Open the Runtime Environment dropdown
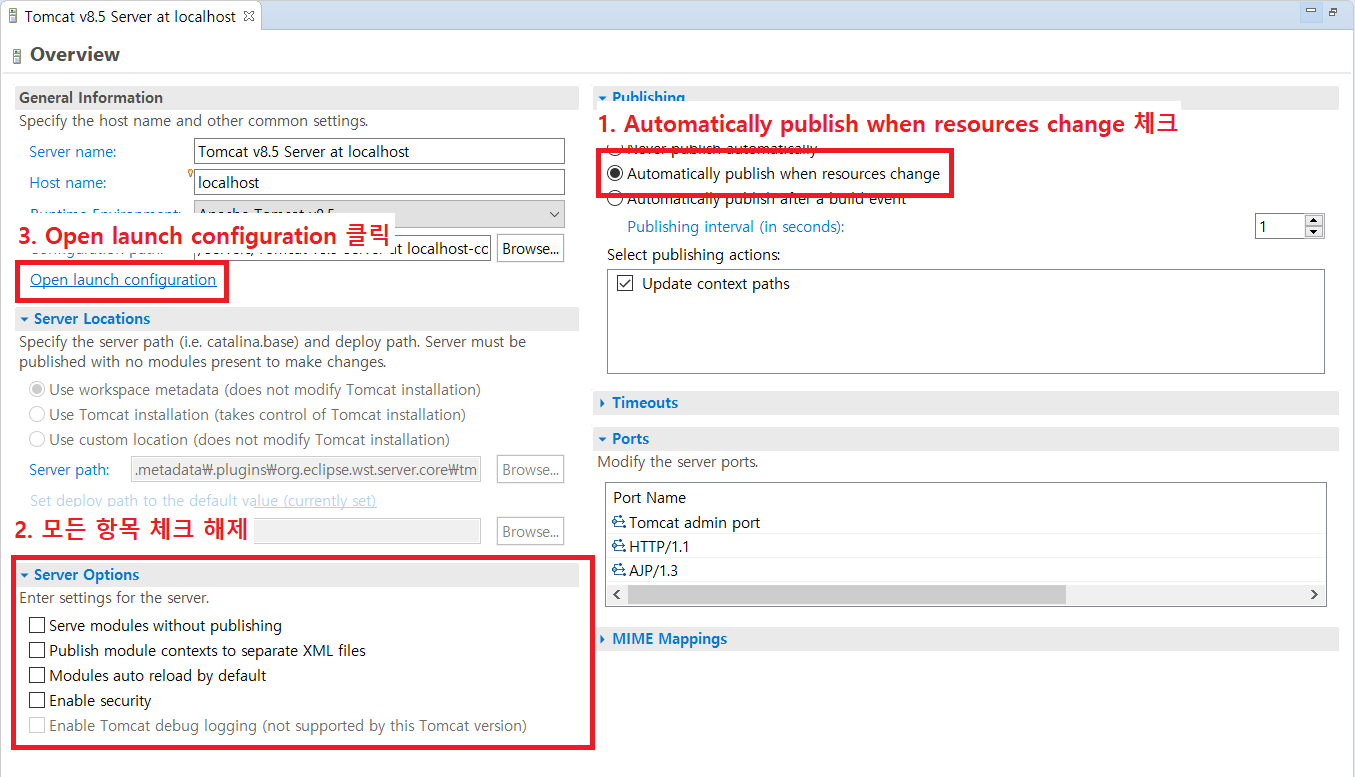The height and width of the screenshot is (777, 1355). click(x=554, y=214)
